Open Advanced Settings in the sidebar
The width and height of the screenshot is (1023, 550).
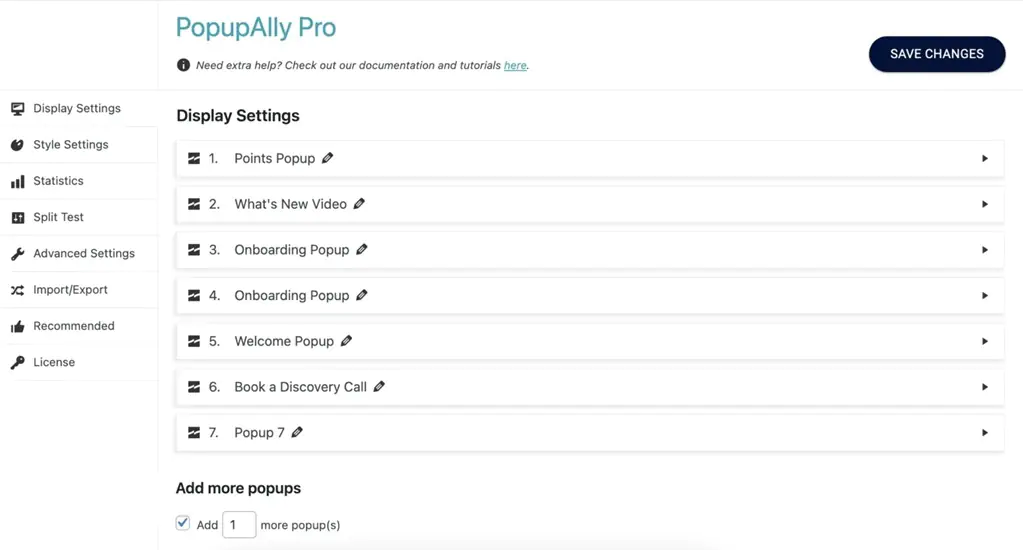point(83,254)
